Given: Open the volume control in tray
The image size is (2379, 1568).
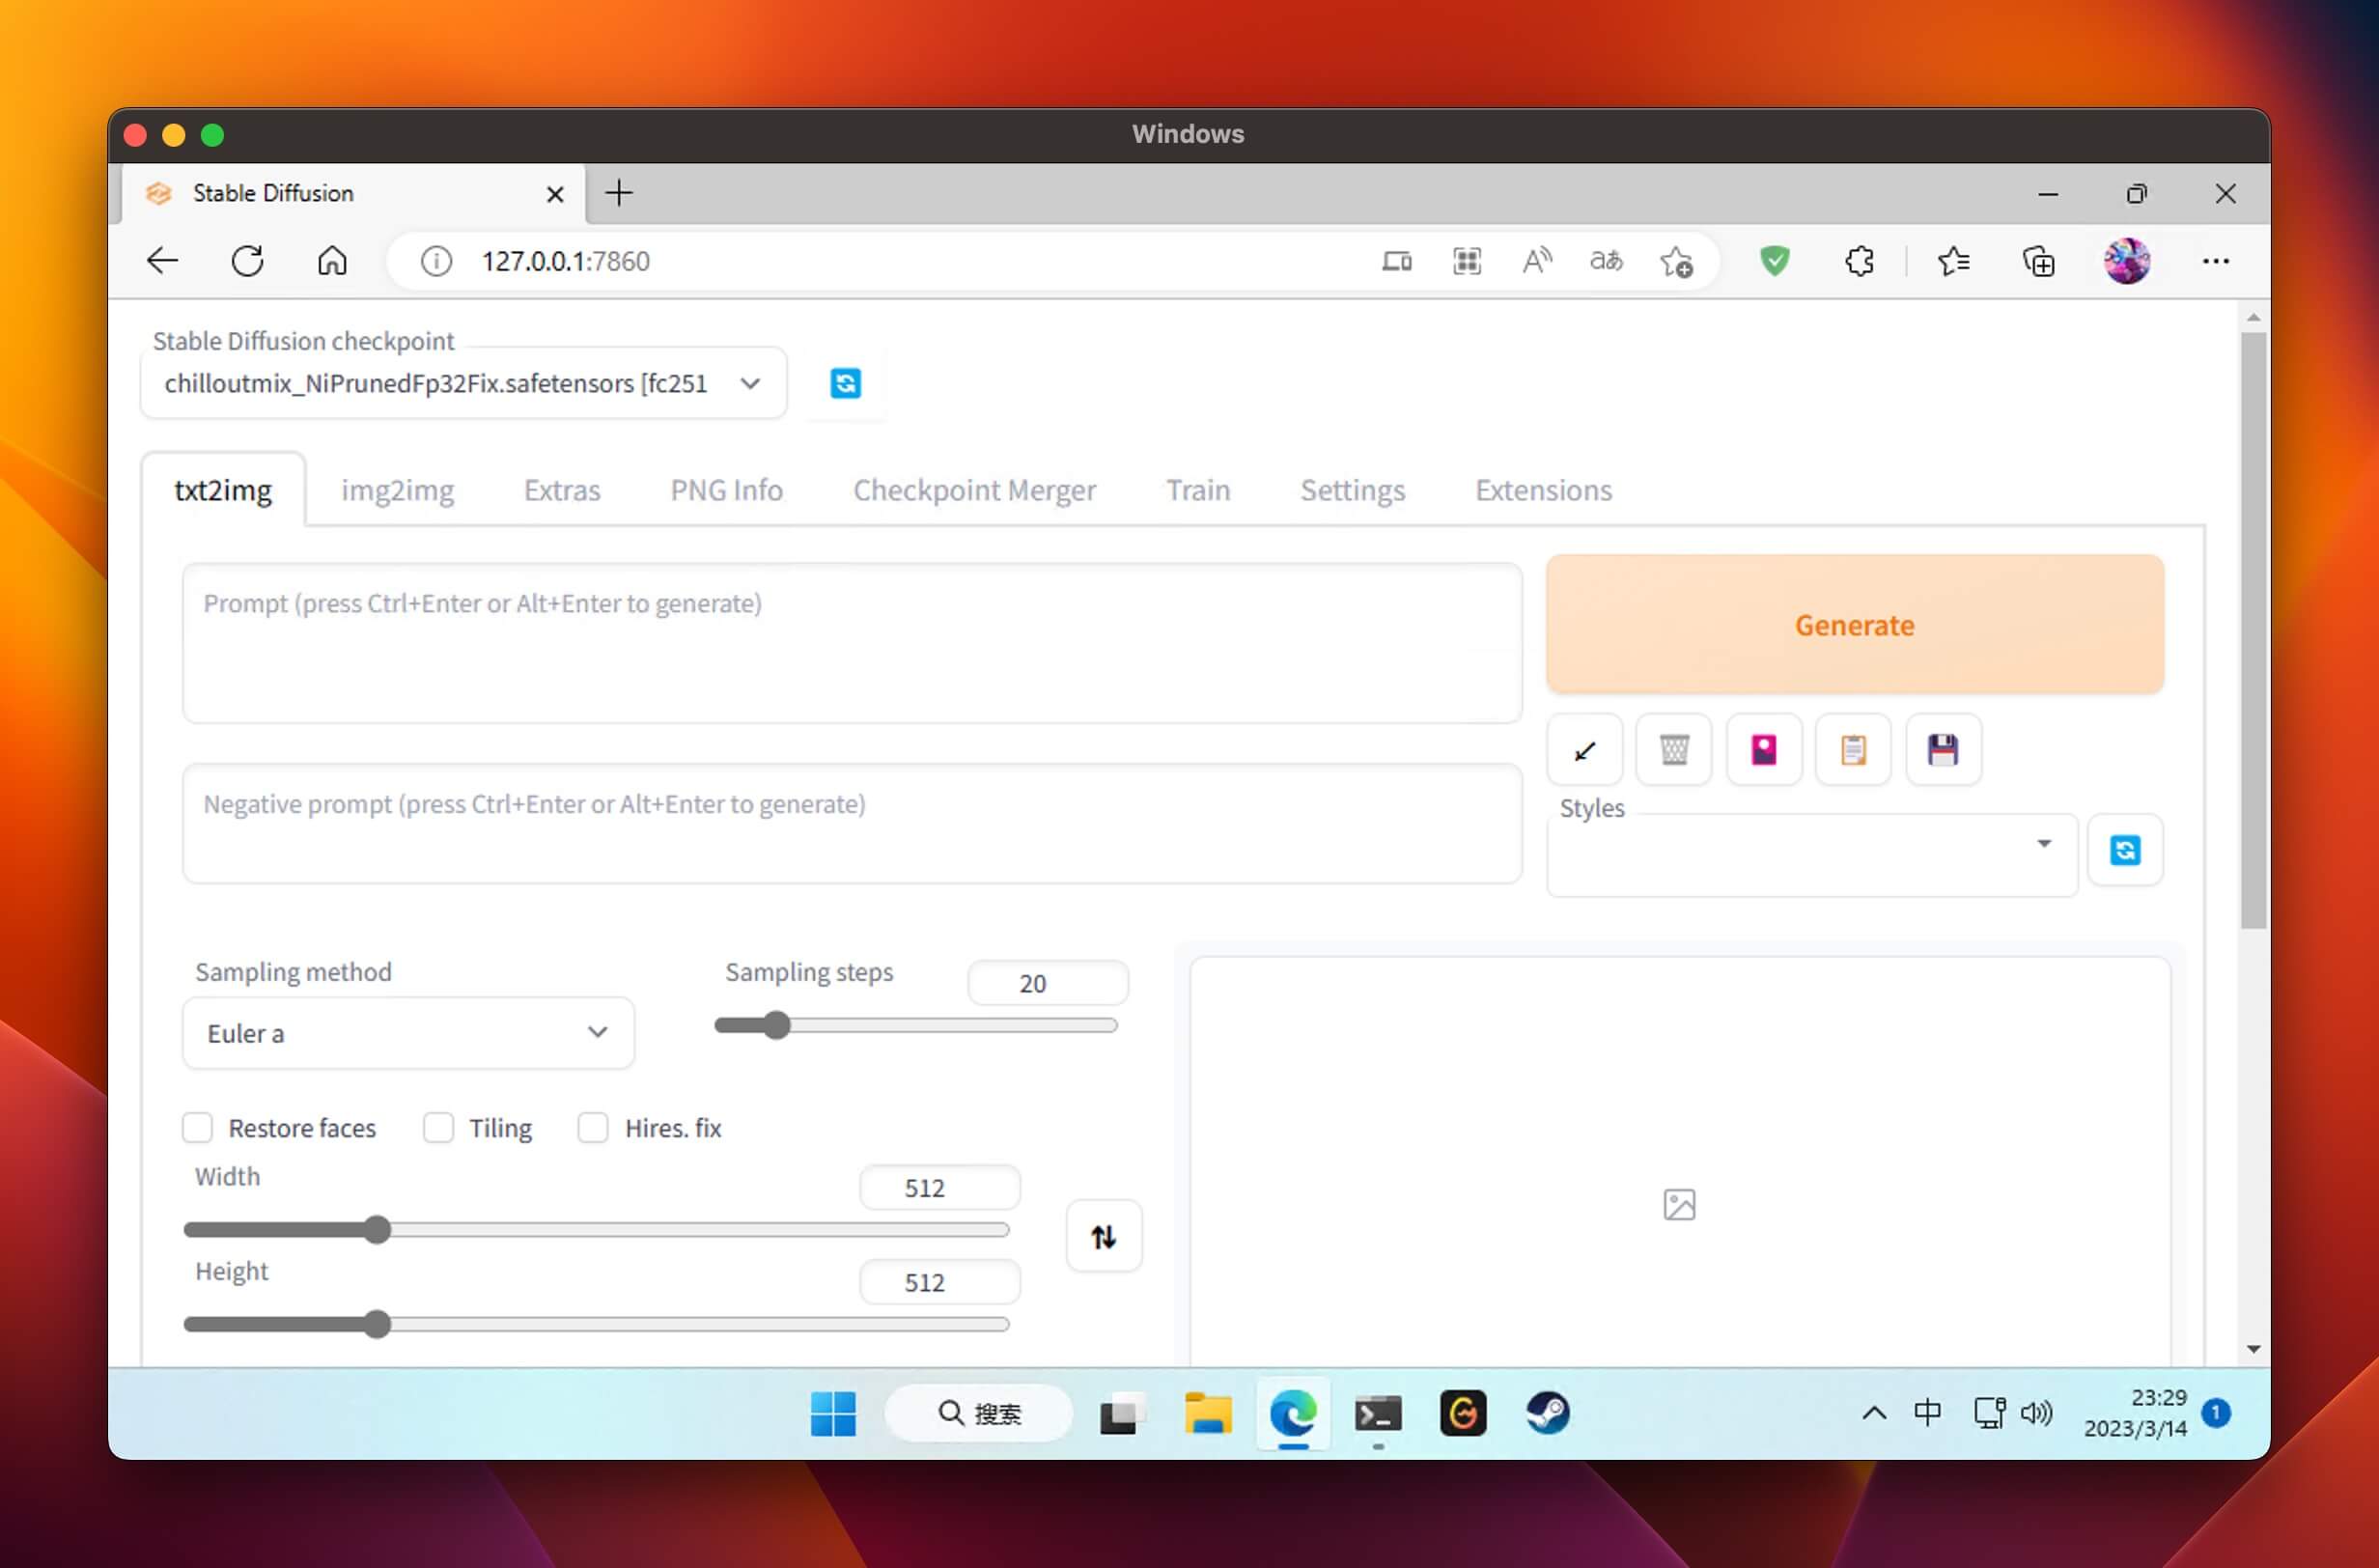Looking at the screenshot, I should click(2036, 1413).
